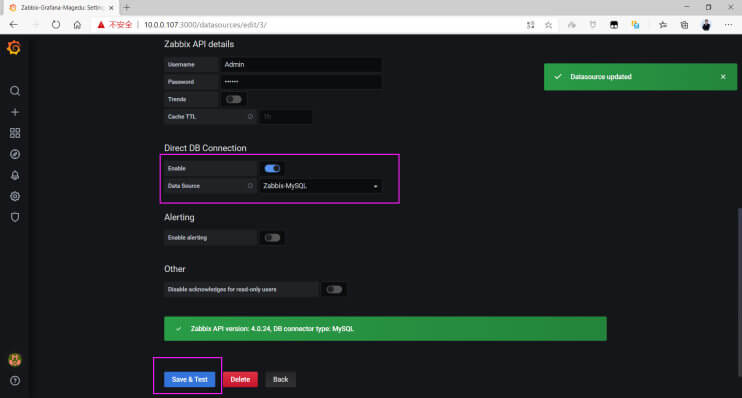Go to browser home page icon
Viewport: 742px width, 398px height.
click(x=77, y=25)
